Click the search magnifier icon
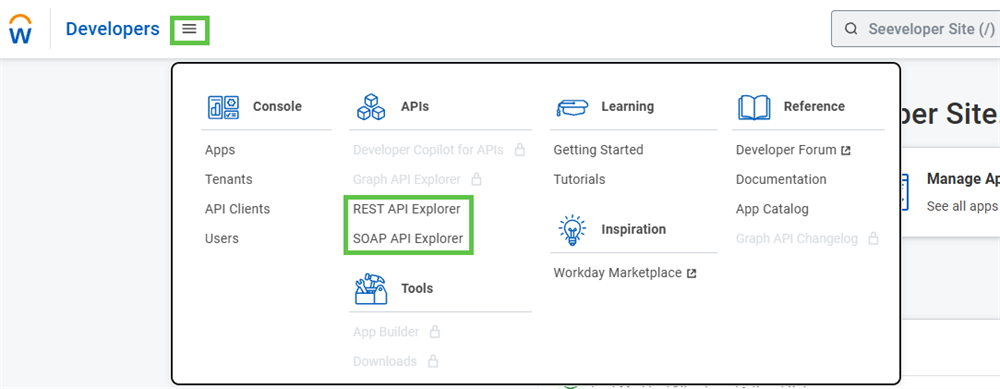The width and height of the screenshot is (1000, 389). [851, 29]
